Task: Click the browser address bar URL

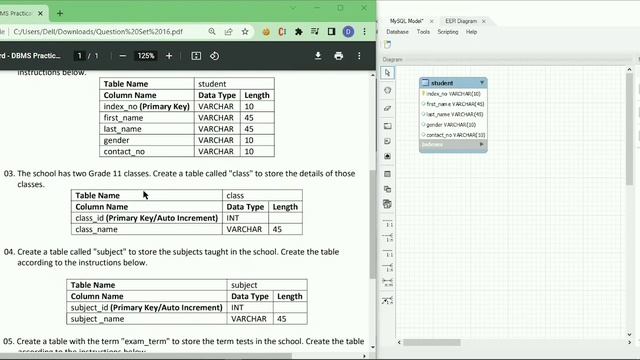Action: click(98, 31)
